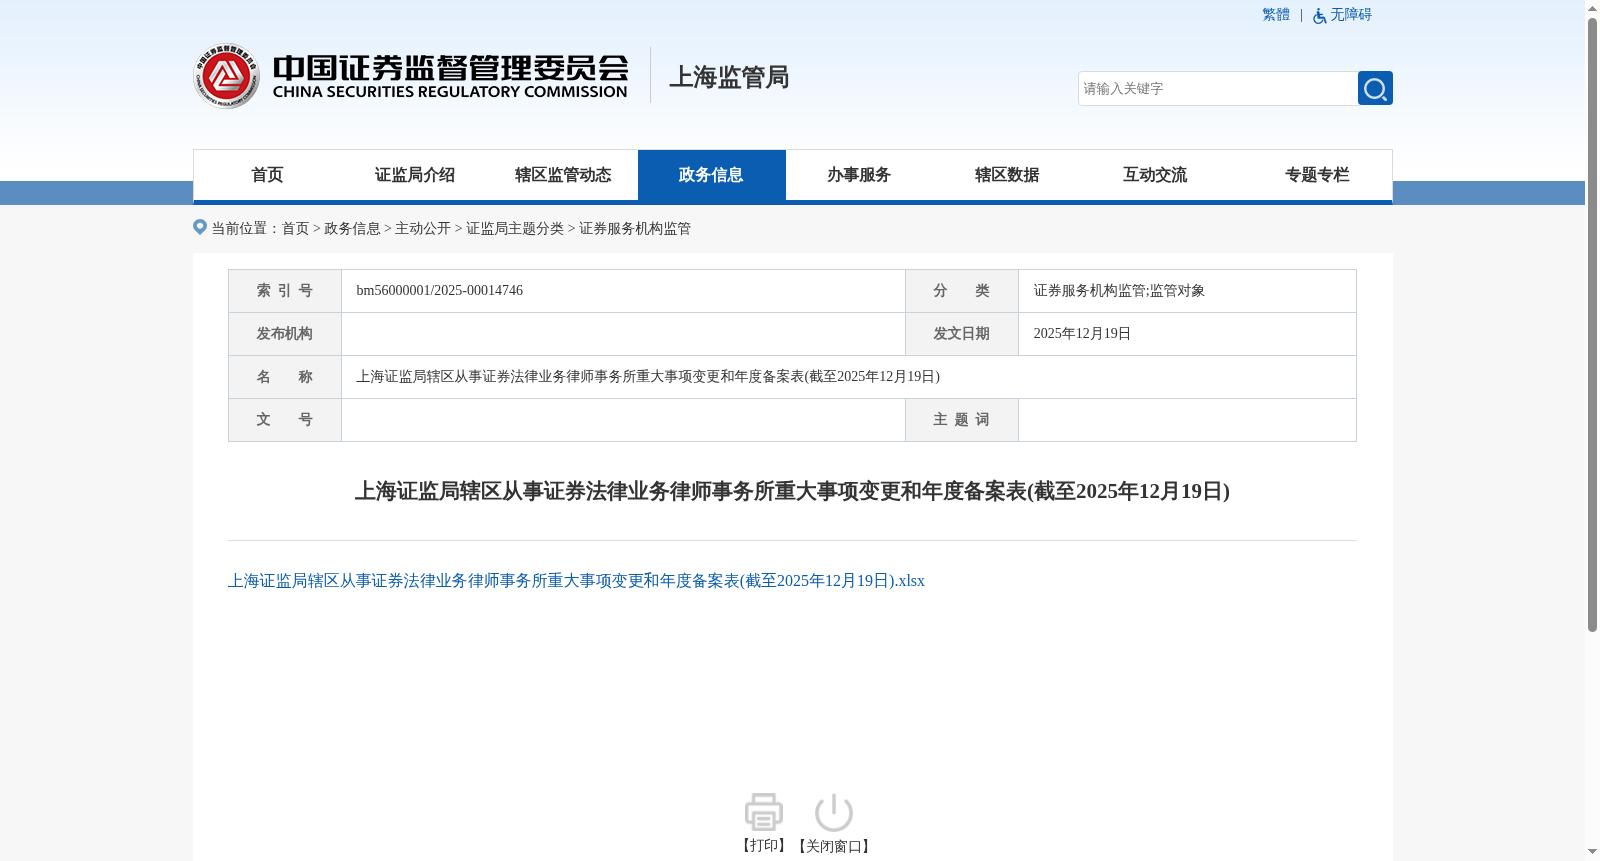Open the 互动交流 nav tab
The width and height of the screenshot is (1600, 861).
(x=1155, y=175)
